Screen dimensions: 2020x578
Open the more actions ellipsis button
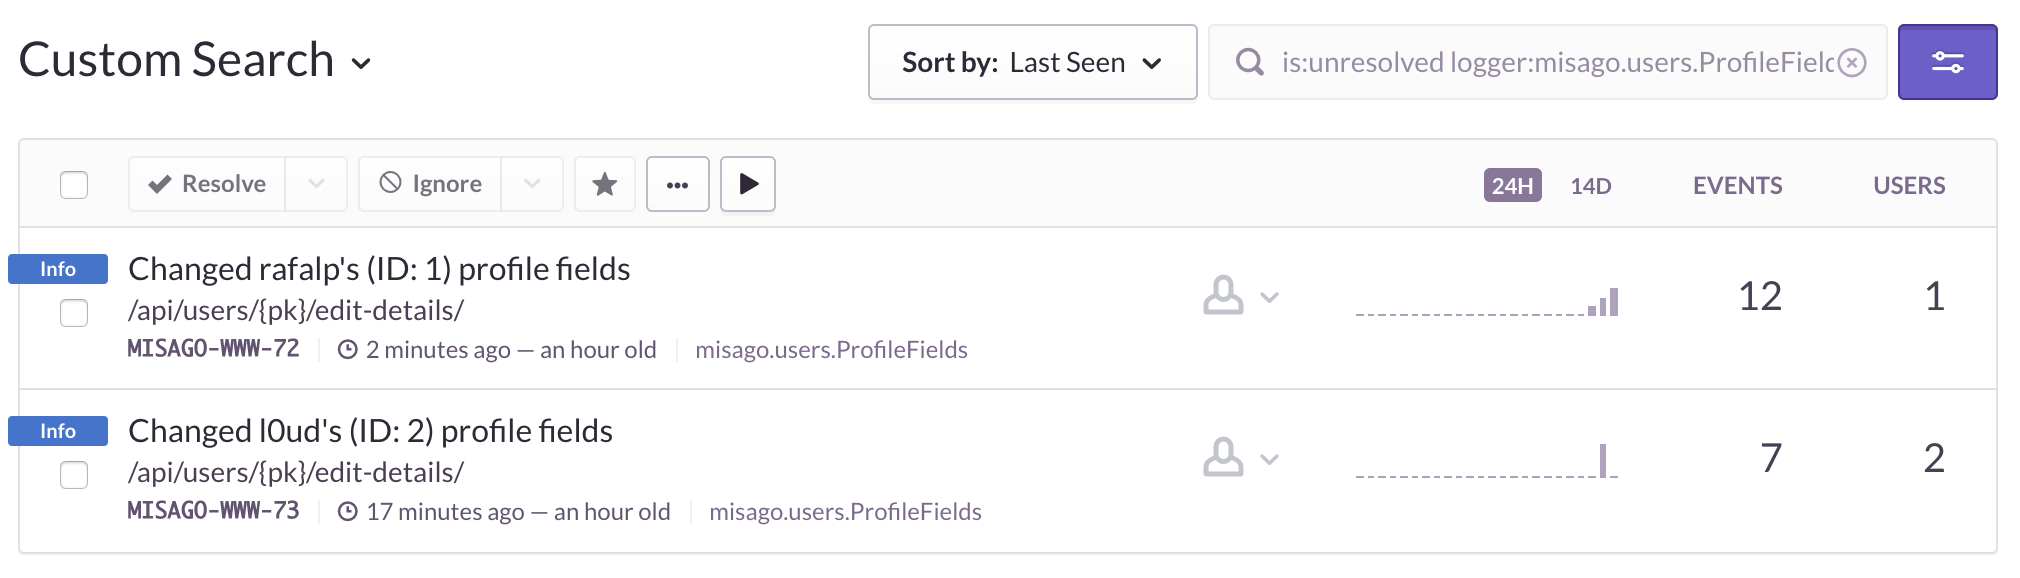(x=677, y=184)
